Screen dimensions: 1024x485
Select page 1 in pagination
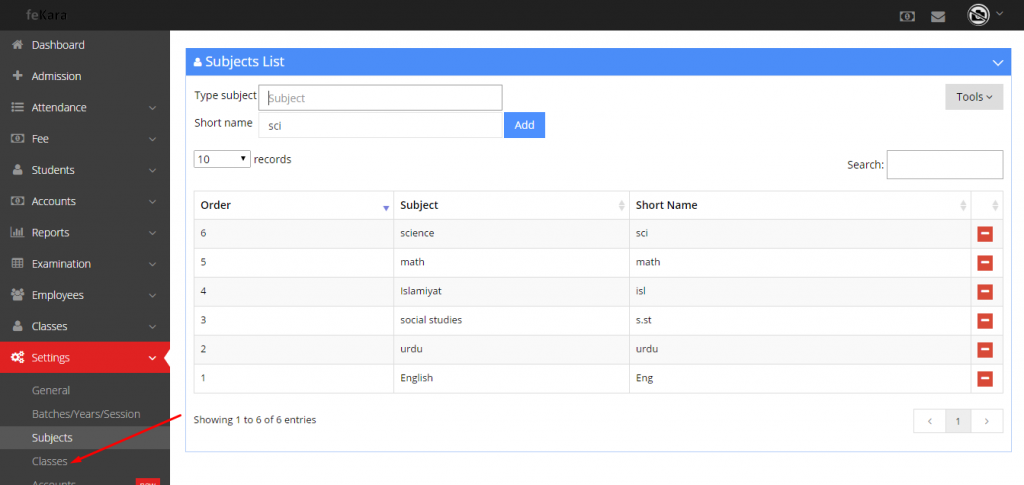(958, 421)
